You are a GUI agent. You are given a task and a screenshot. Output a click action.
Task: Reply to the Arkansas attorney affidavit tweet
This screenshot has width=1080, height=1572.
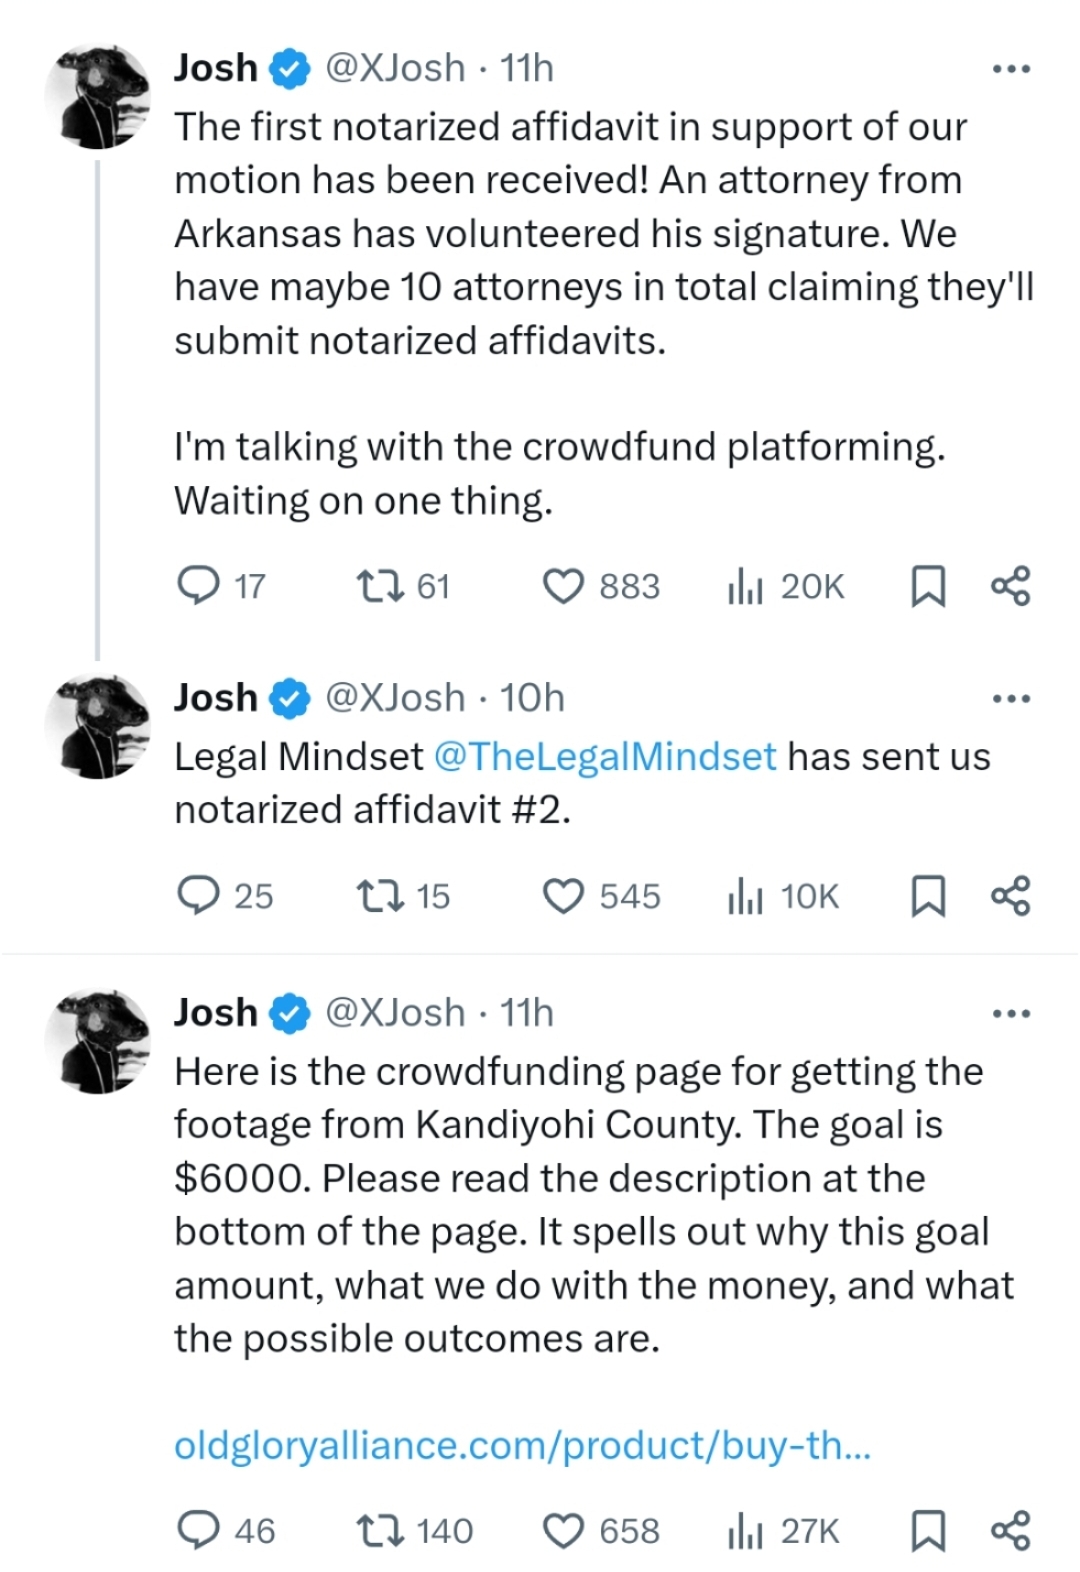click(198, 586)
